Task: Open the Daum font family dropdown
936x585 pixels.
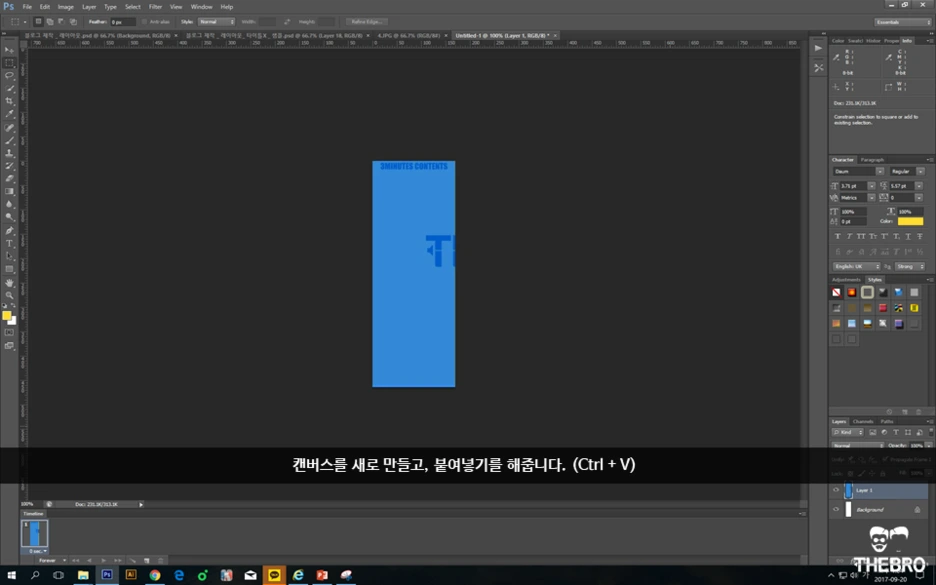Action: [880, 170]
